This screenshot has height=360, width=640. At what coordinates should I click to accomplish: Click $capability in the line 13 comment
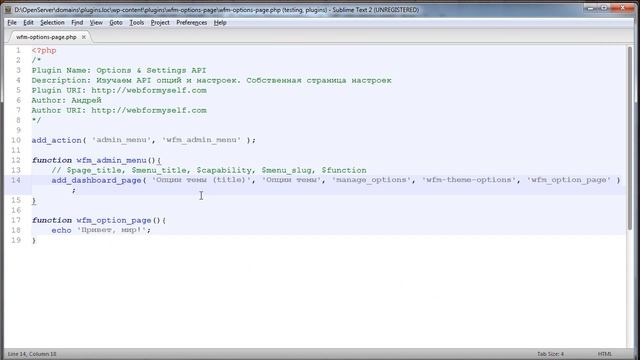pyautogui.click(x=224, y=170)
